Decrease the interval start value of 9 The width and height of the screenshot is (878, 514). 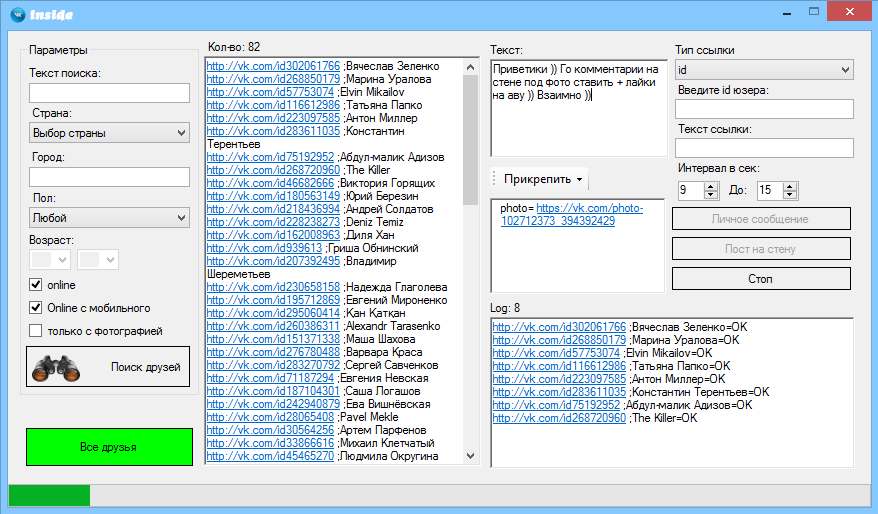click(711, 195)
